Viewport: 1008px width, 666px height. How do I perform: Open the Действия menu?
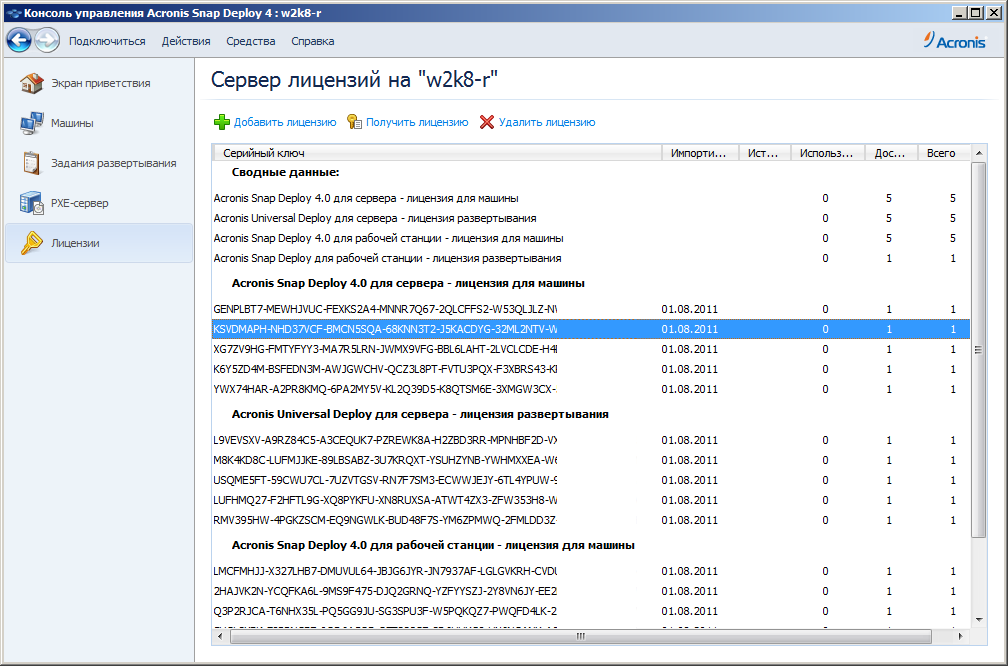tap(186, 41)
